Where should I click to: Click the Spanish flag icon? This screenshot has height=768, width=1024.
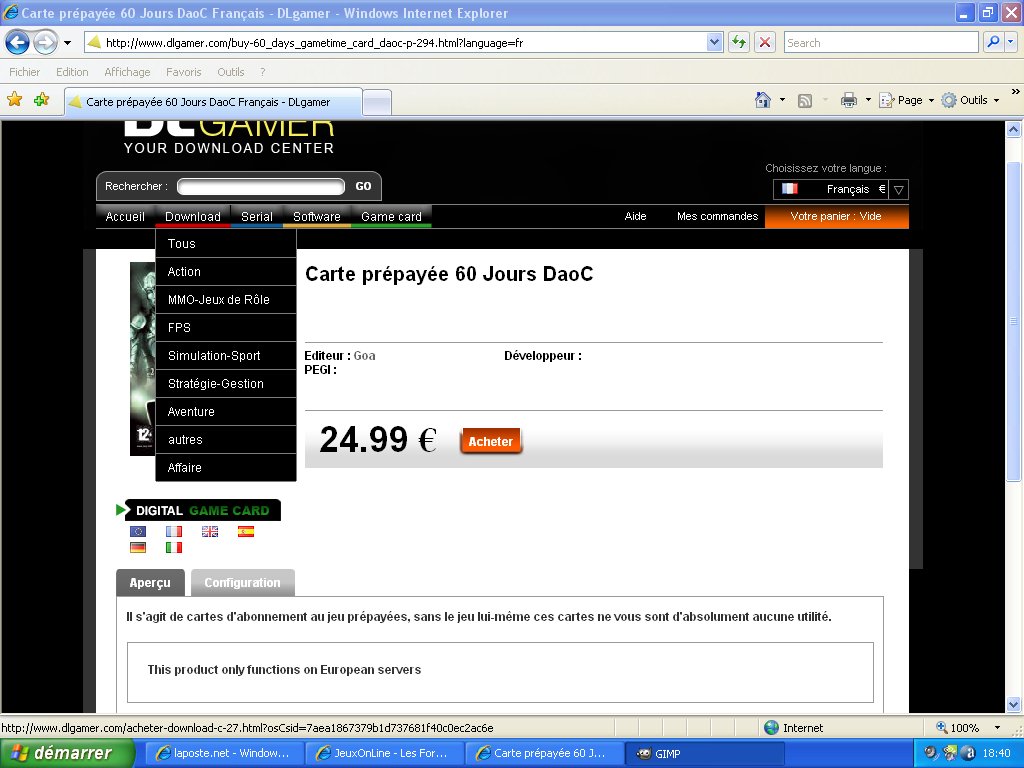(x=246, y=532)
